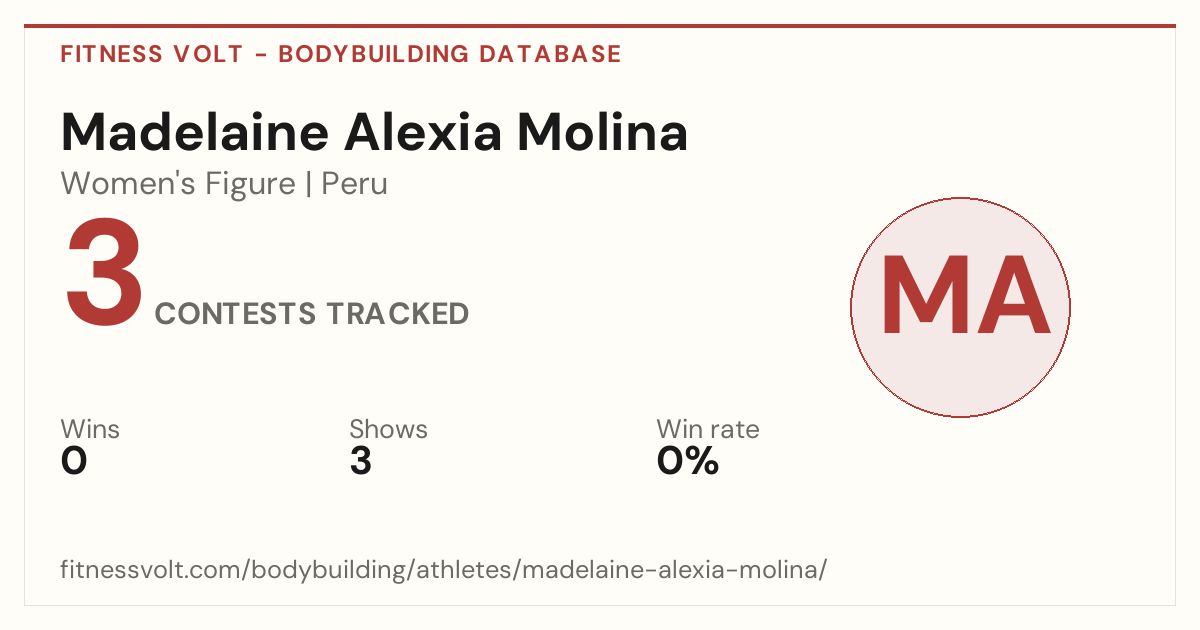
Task: Click the Fitness Volt Bodybuilding Database header
Action: coord(341,54)
